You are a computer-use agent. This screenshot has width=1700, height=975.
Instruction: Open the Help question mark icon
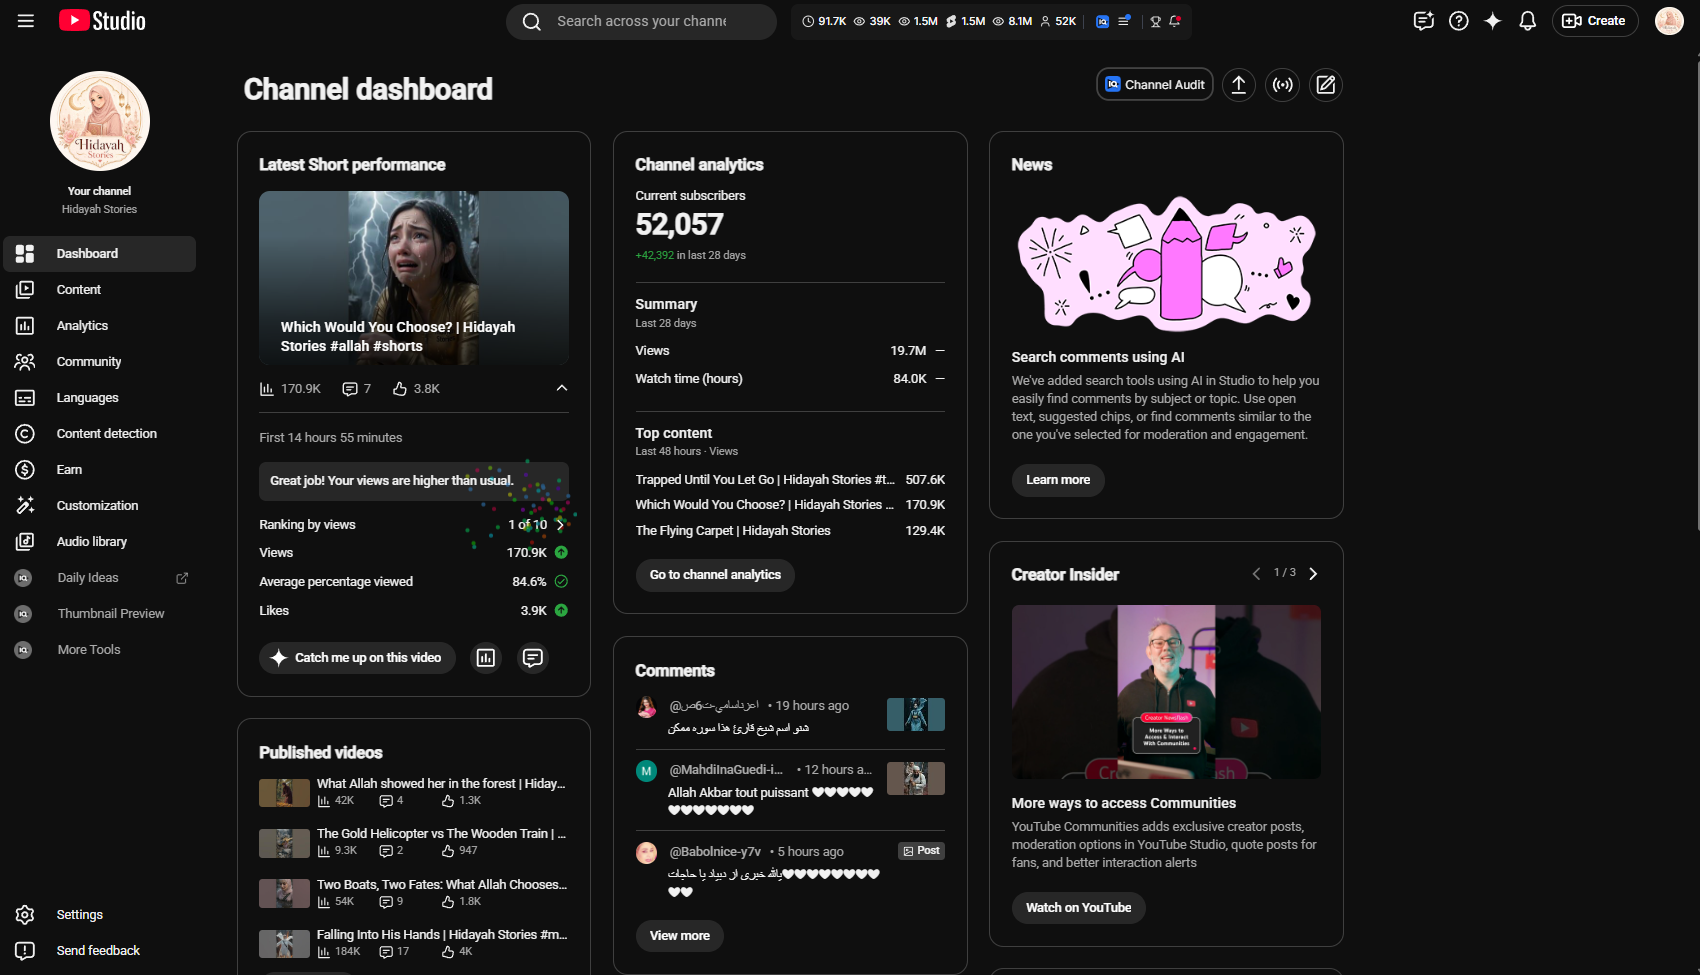click(1459, 21)
